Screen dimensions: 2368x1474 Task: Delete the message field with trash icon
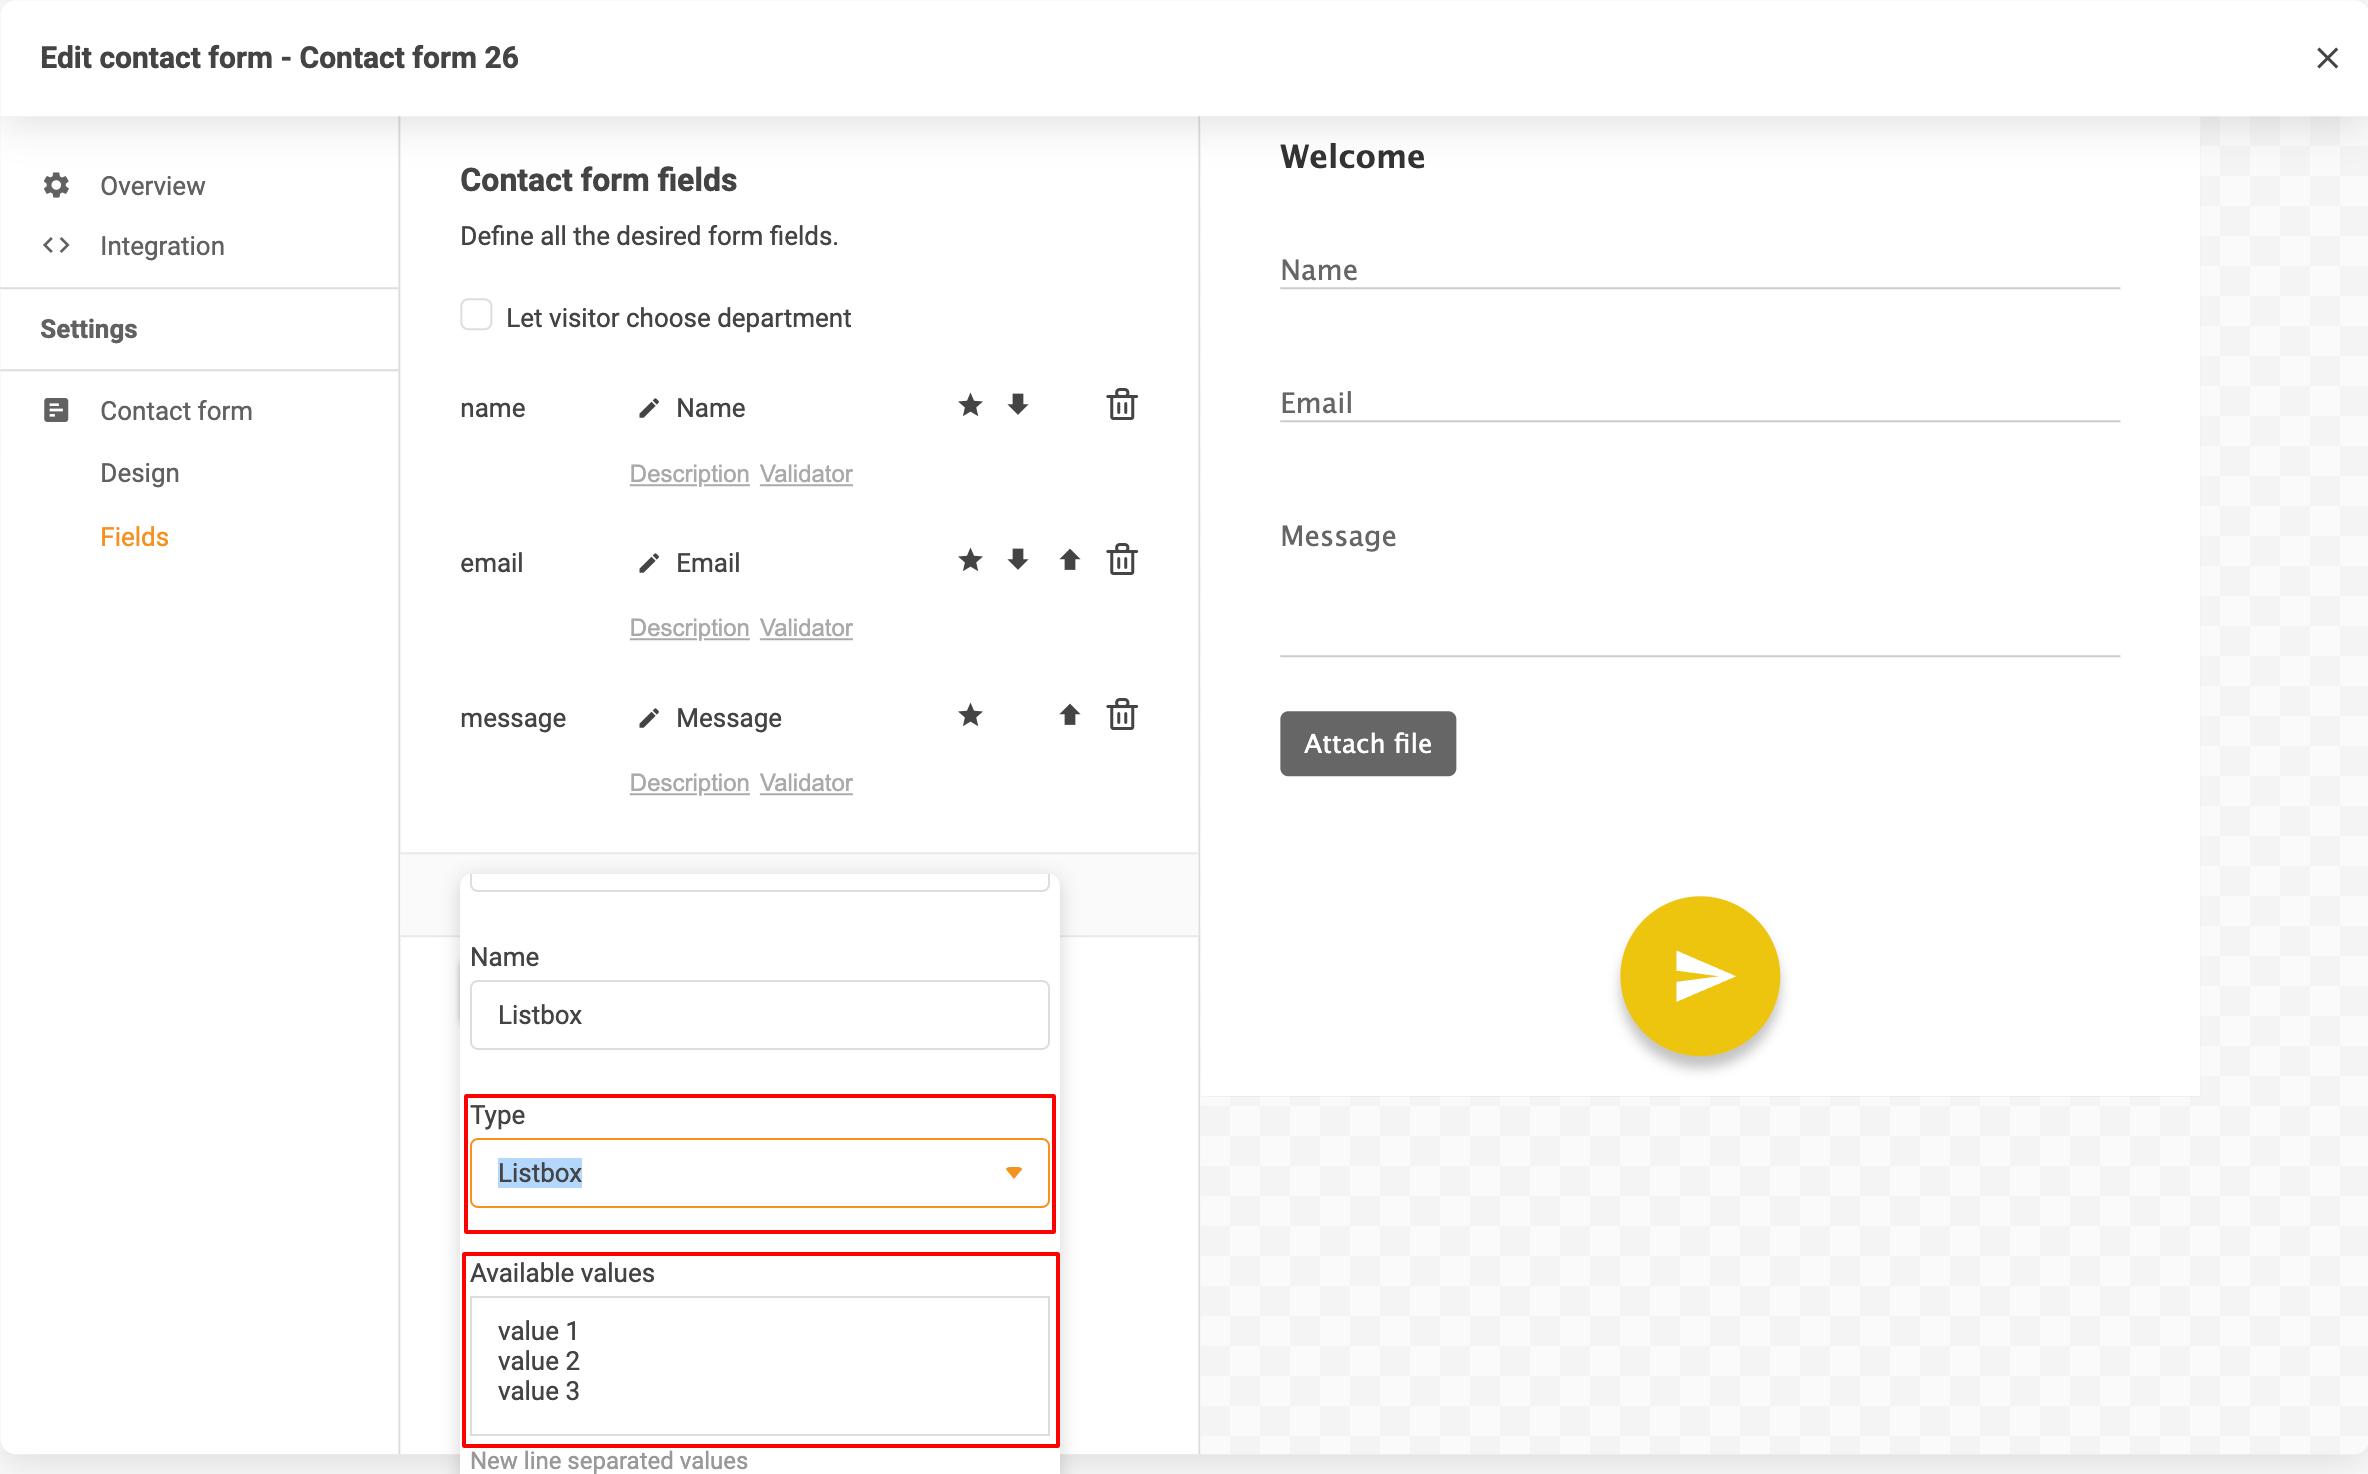1121,715
